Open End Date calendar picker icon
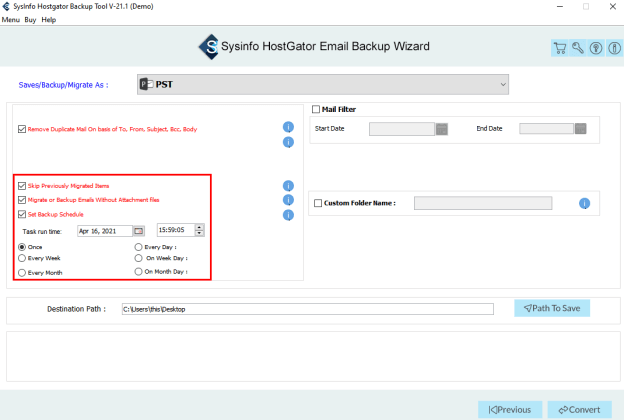This screenshot has height=420, width=624. coord(581,129)
